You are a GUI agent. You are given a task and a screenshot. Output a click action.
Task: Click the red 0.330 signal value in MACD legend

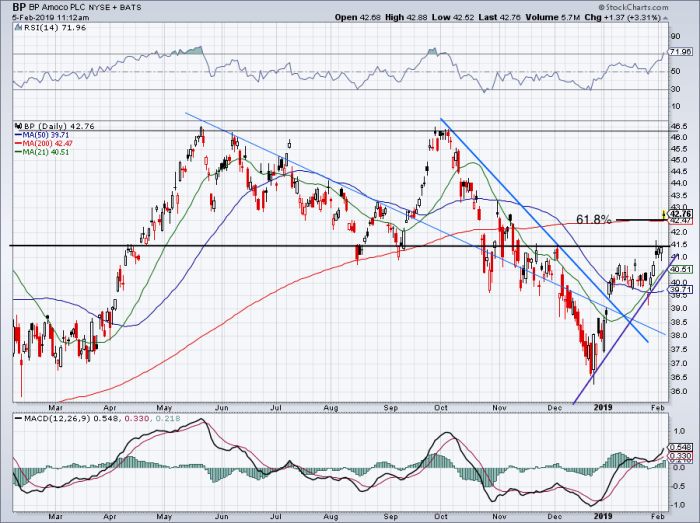pyautogui.click(x=135, y=419)
